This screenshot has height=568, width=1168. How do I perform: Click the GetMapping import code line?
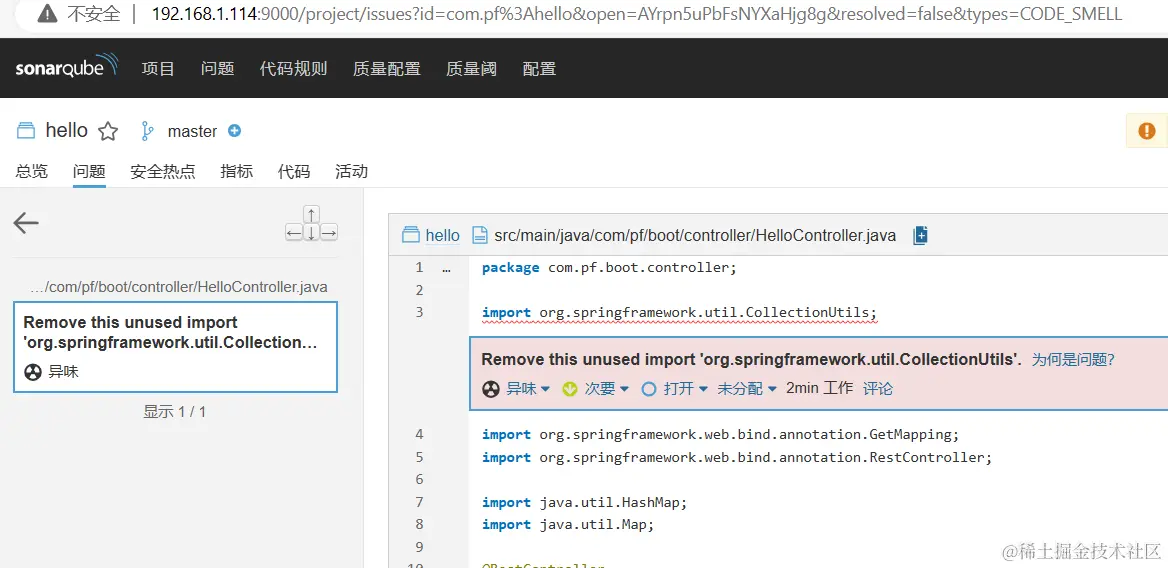point(721,435)
